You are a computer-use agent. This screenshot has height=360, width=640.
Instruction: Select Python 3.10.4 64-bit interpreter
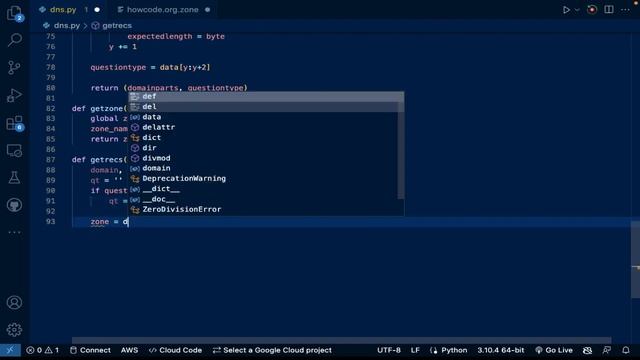click(x=501, y=350)
